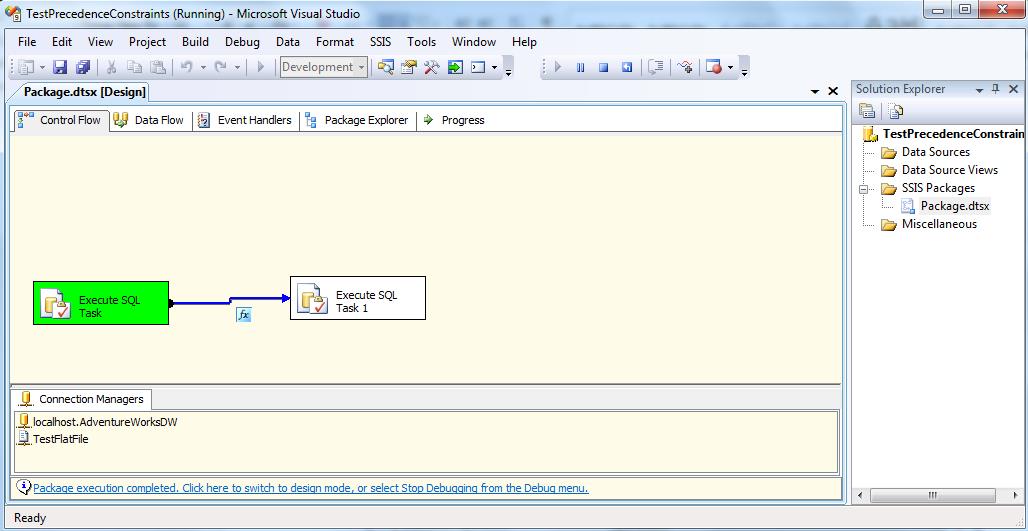1028x531 pixels.
Task: Click the 'Package execution completed' link
Action: tap(310, 489)
